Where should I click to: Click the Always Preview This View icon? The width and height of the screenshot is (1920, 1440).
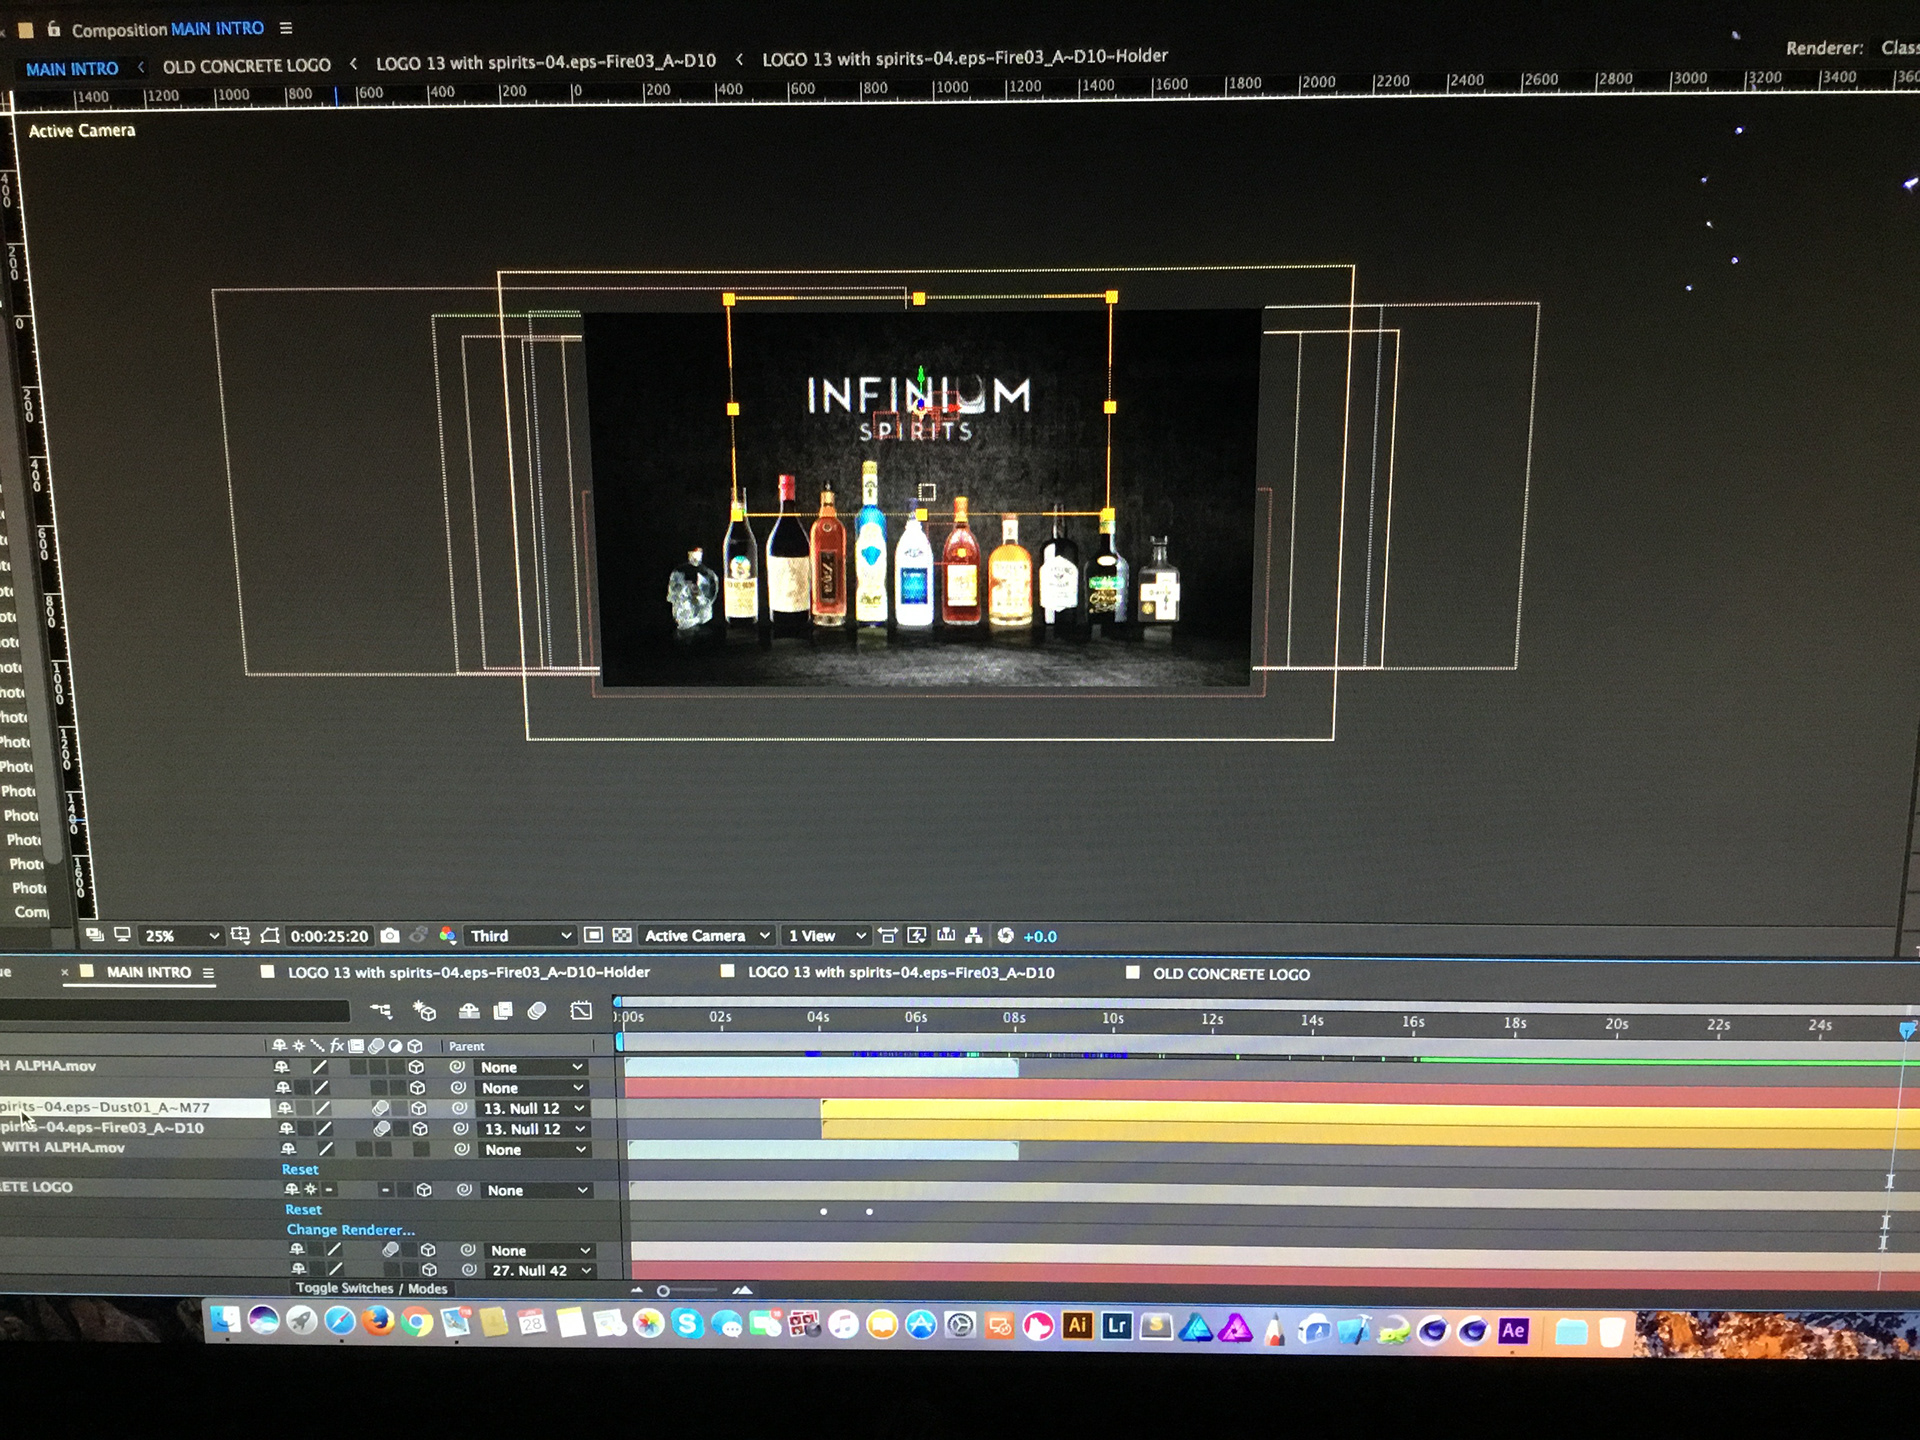click(x=95, y=935)
